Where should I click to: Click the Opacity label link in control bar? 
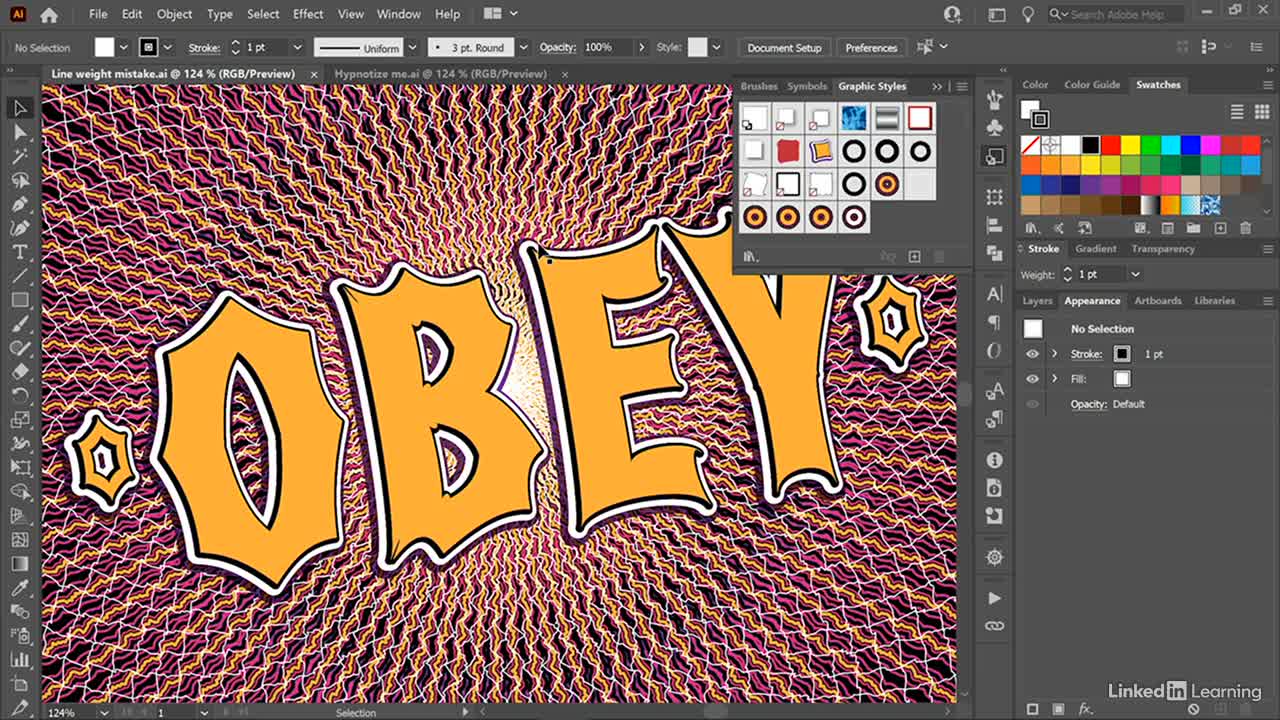click(x=558, y=48)
